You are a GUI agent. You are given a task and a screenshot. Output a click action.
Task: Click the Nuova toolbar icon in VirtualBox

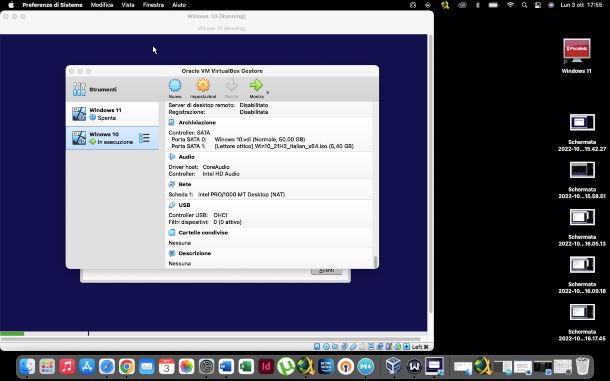(175, 86)
